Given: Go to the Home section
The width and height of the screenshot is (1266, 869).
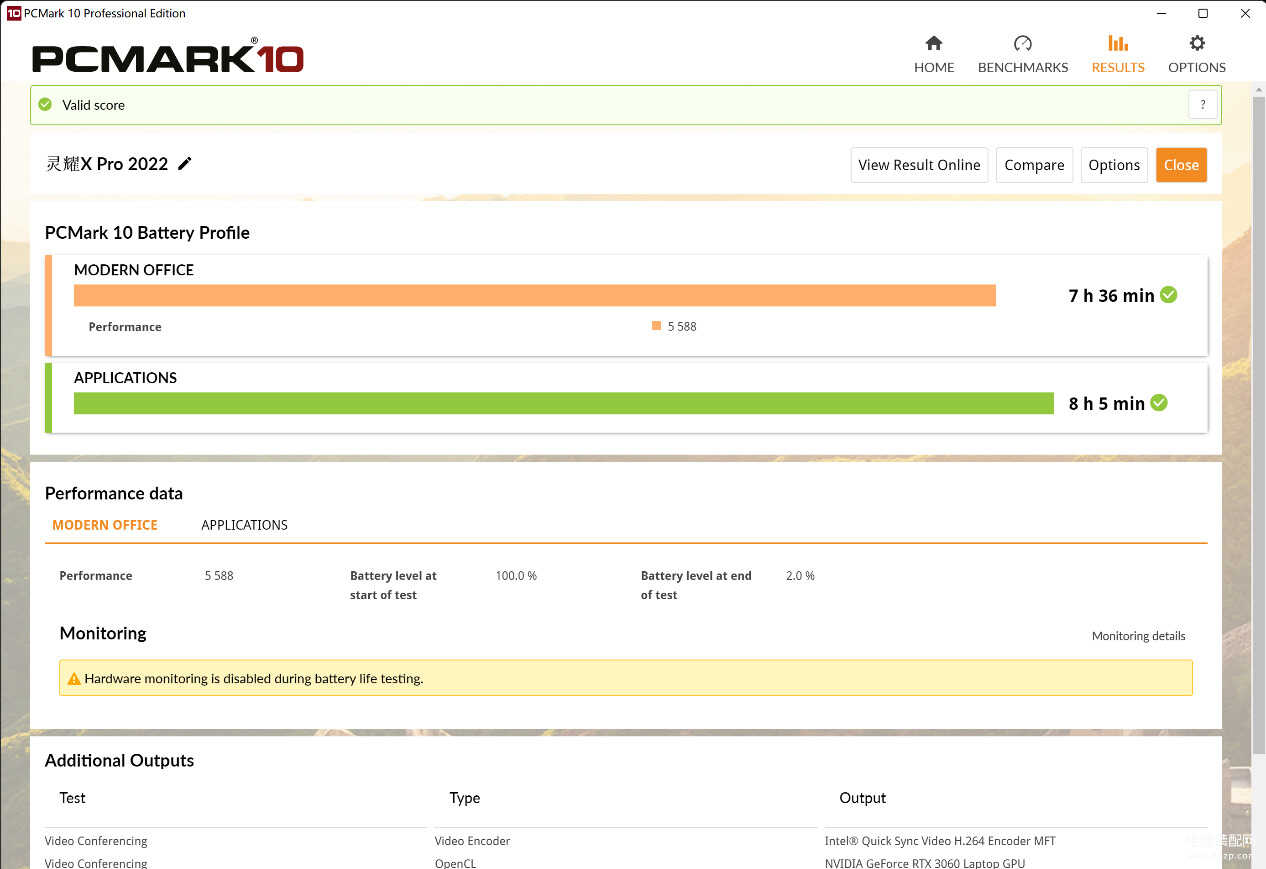Looking at the screenshot, I should tap(934, 55).
